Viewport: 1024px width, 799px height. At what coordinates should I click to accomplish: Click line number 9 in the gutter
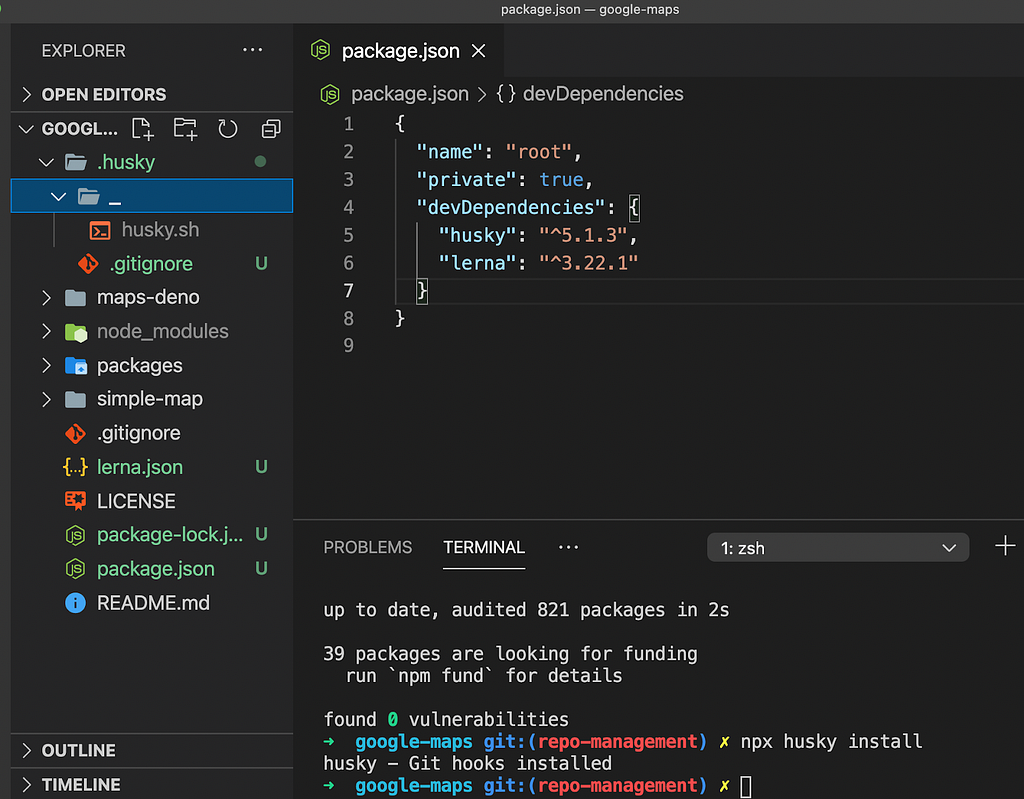[349, 345]
